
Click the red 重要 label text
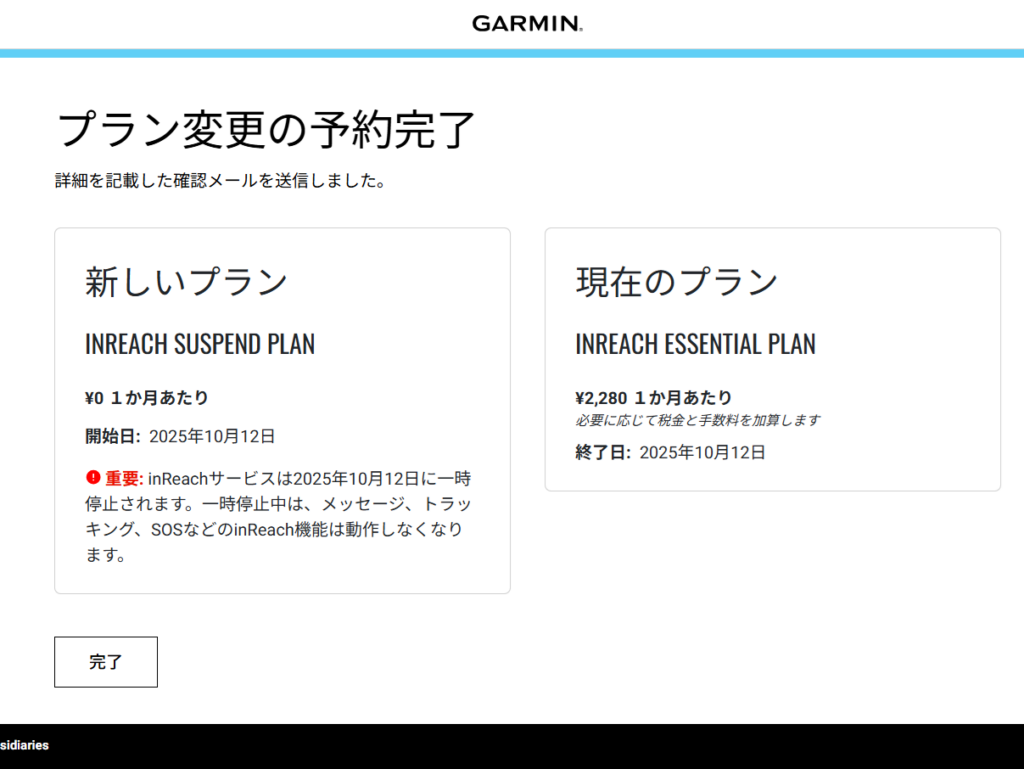click(x=125, y=478)
